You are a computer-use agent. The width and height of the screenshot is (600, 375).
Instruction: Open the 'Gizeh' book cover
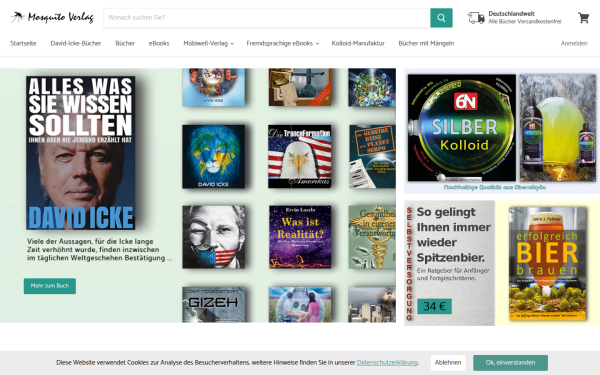214,305
